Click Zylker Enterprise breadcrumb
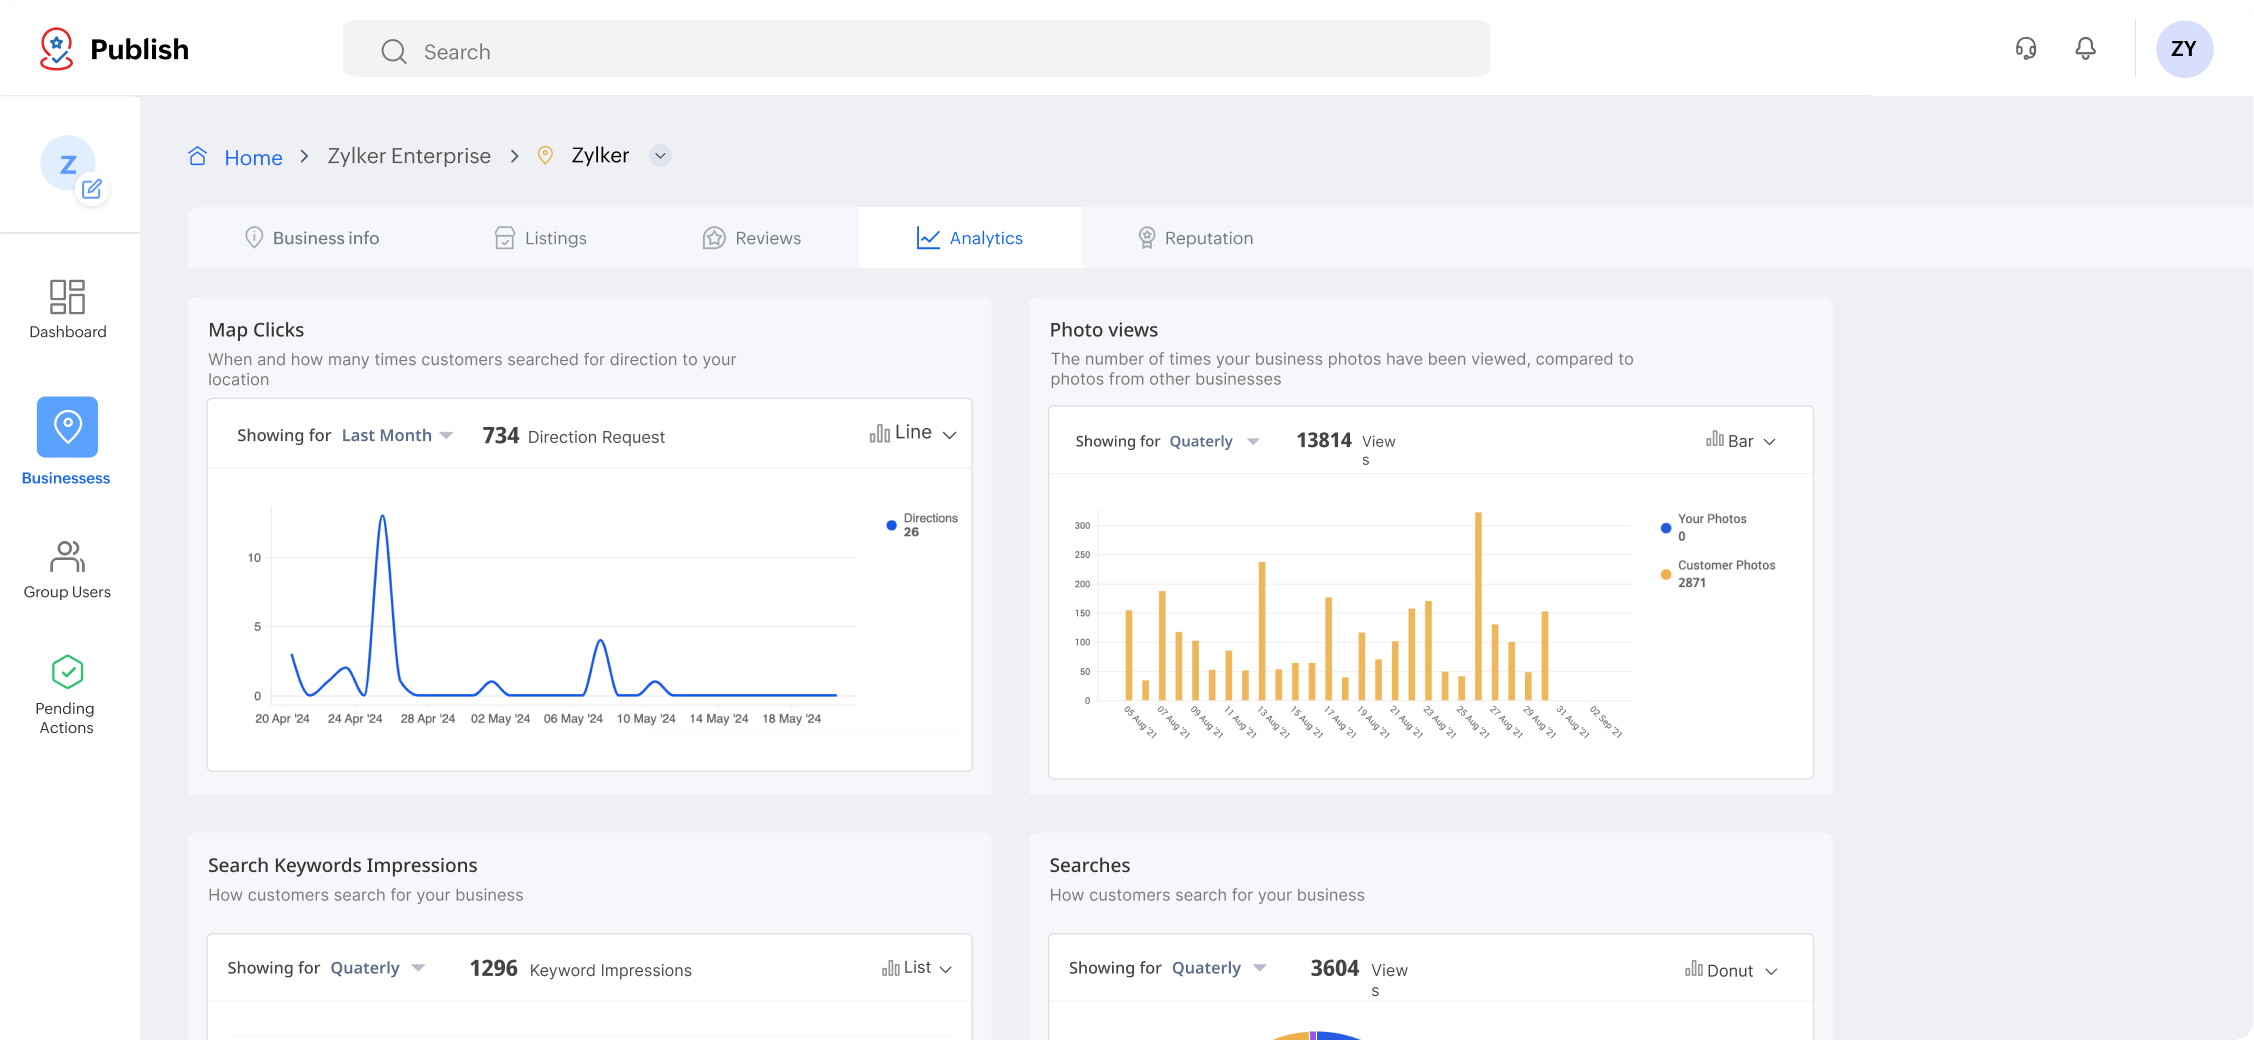This screenshot has width=2254, height=1040. click(409, 156)
